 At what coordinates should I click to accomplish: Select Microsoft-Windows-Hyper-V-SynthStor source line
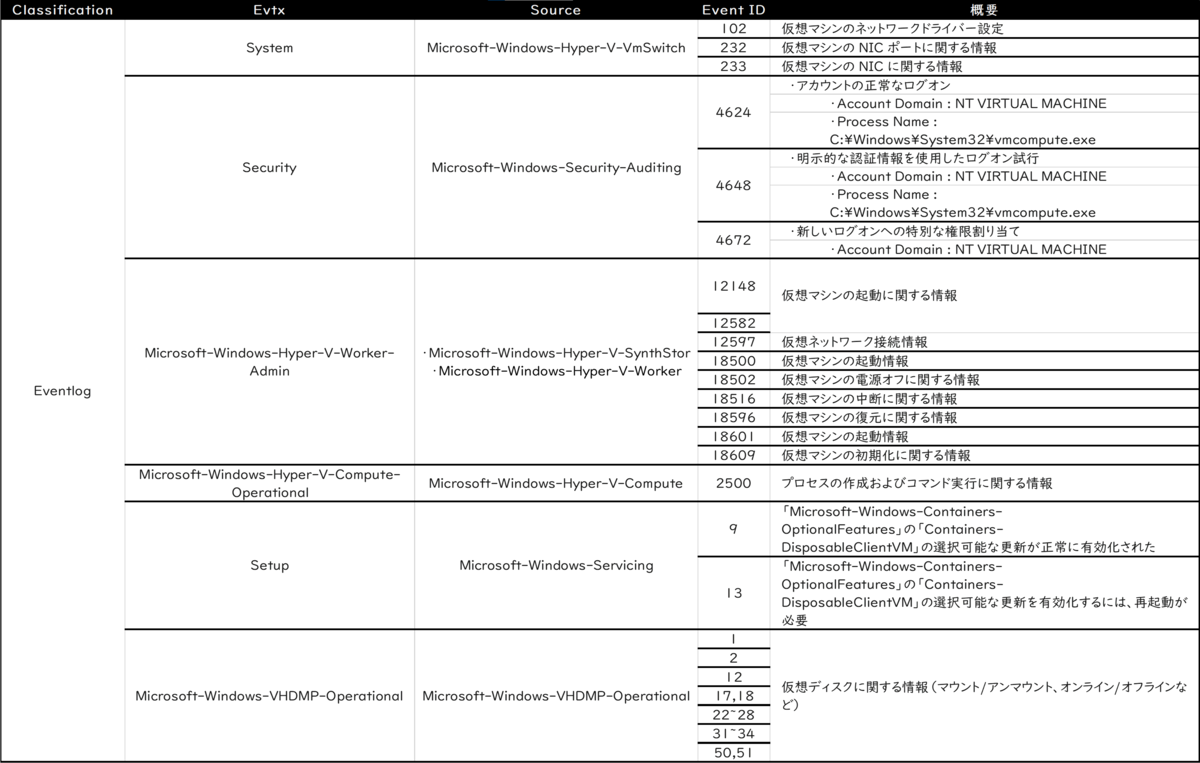click(x=556, y=352)
